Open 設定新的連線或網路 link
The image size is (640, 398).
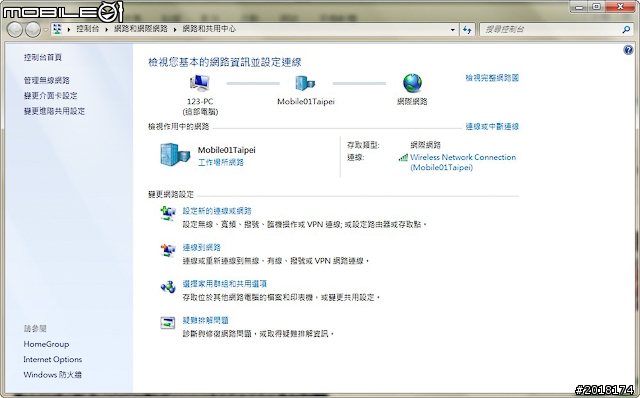pyautogui.click(x=217, y=211)
